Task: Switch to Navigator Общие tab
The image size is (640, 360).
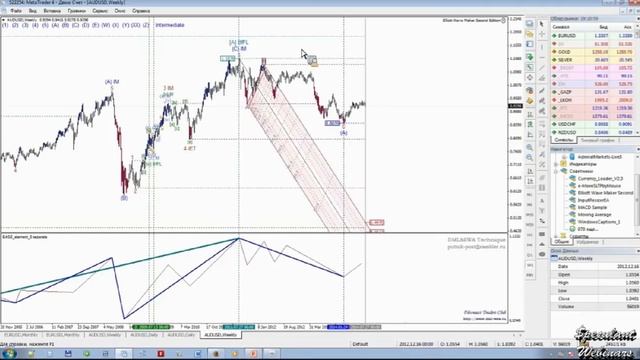Action: click(x=562, y=242)
